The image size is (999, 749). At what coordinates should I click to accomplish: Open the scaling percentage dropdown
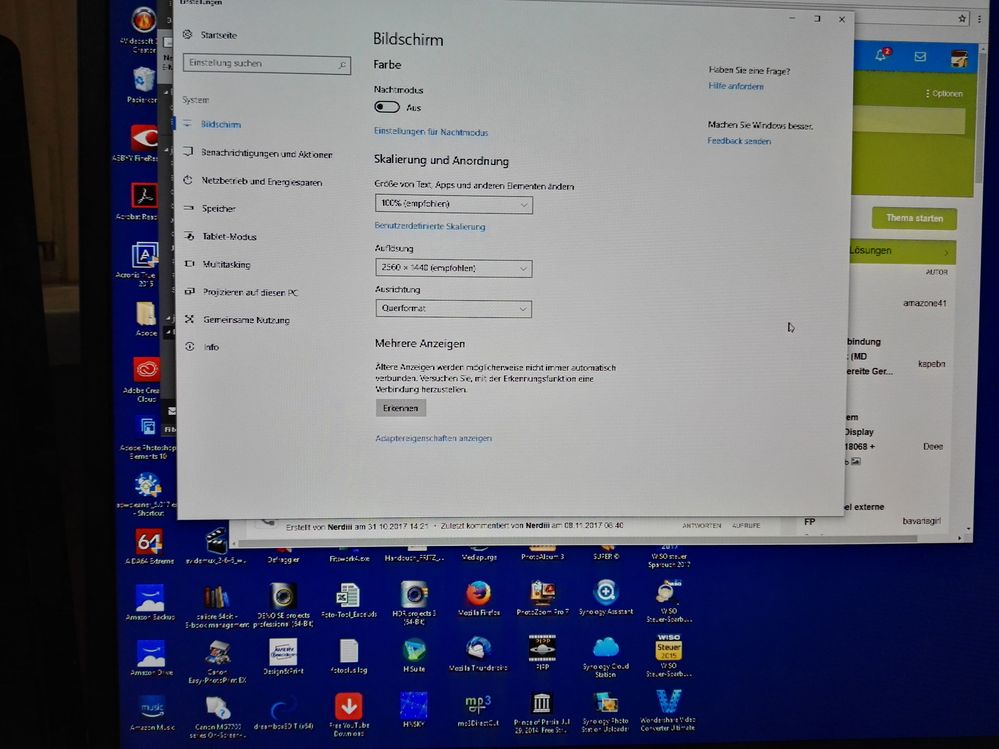(x=453, y=204)
